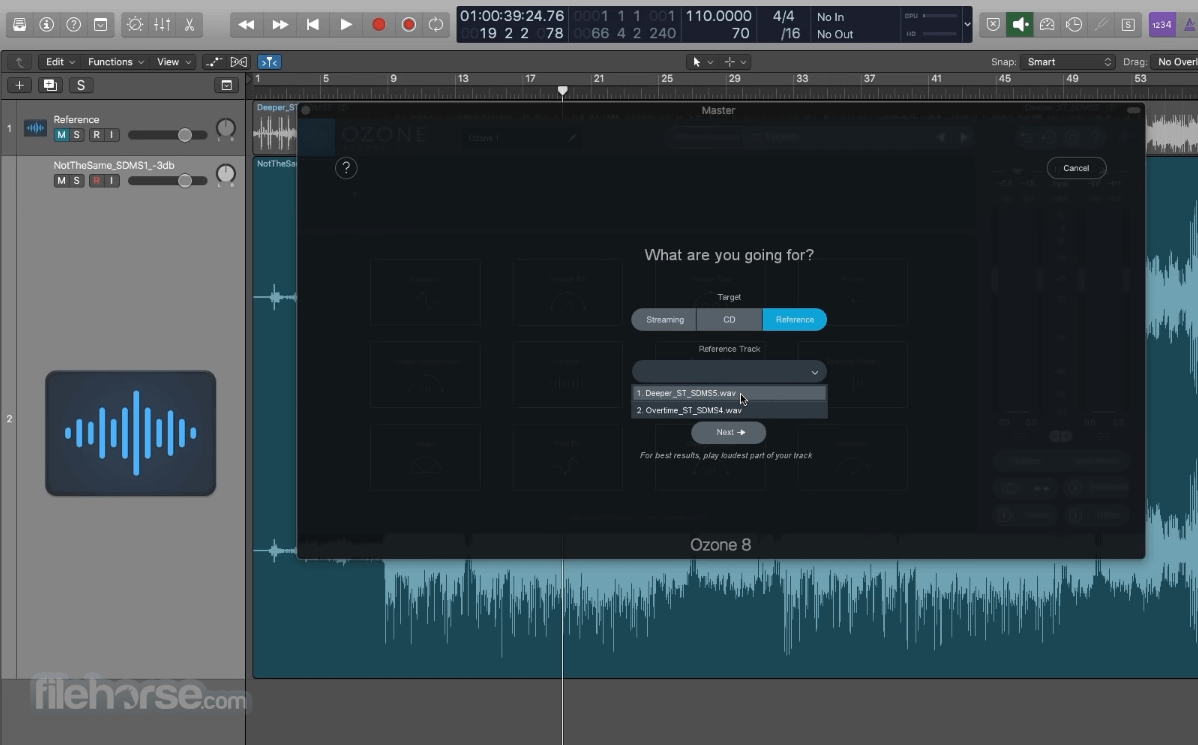Select Reference target
Image resolution: width=1198 pixels, height=745 pixels.
tap(795, 319)
